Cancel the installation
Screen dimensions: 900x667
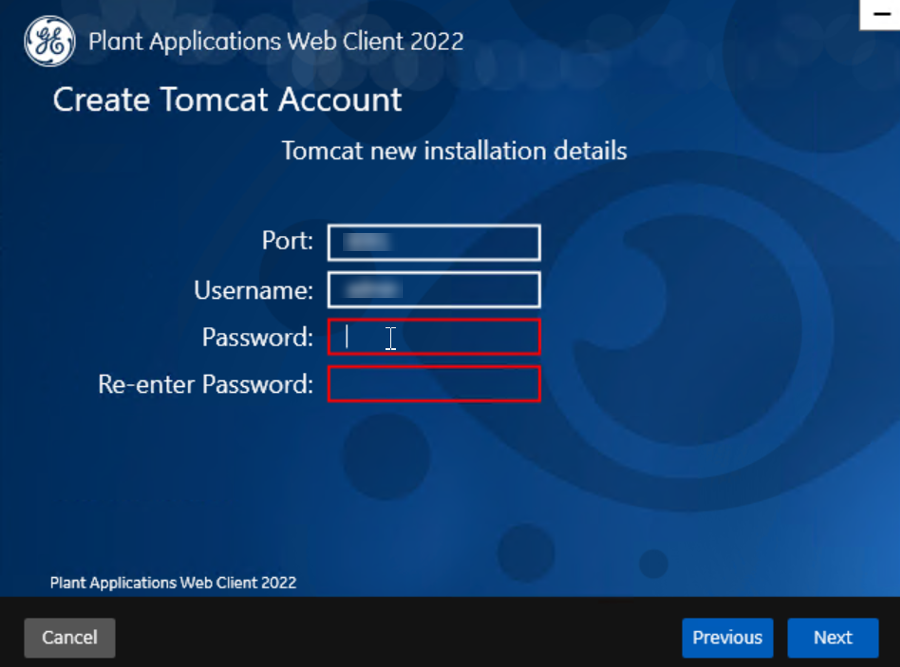(x=69, y=638)
